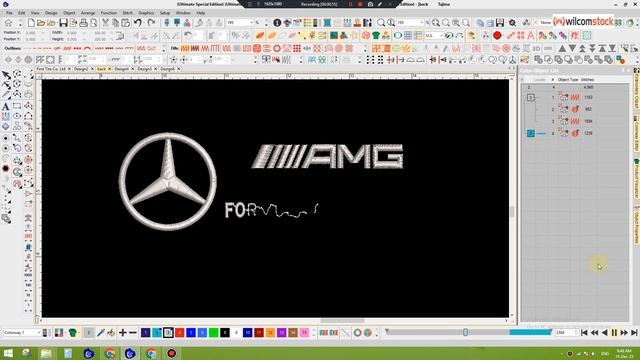Click the solid up triangle sequence icon
Screen dimensions: 640x360
pyautogui.click(x=562, y=48)
